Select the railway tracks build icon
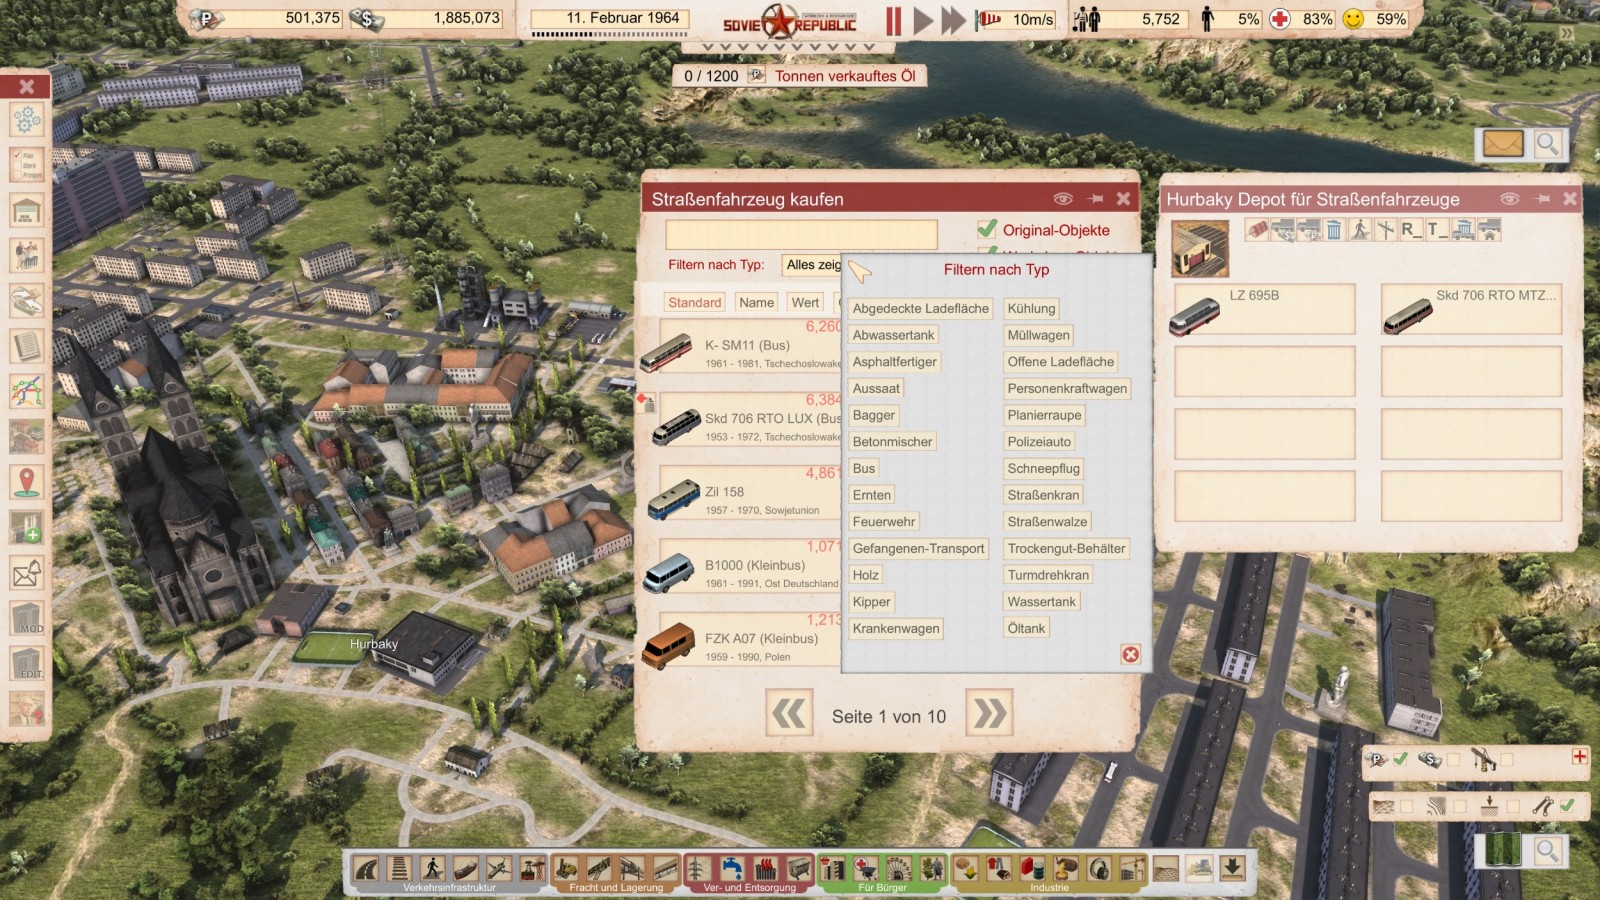The image size is (1600, 900). [x=399, y=867]
